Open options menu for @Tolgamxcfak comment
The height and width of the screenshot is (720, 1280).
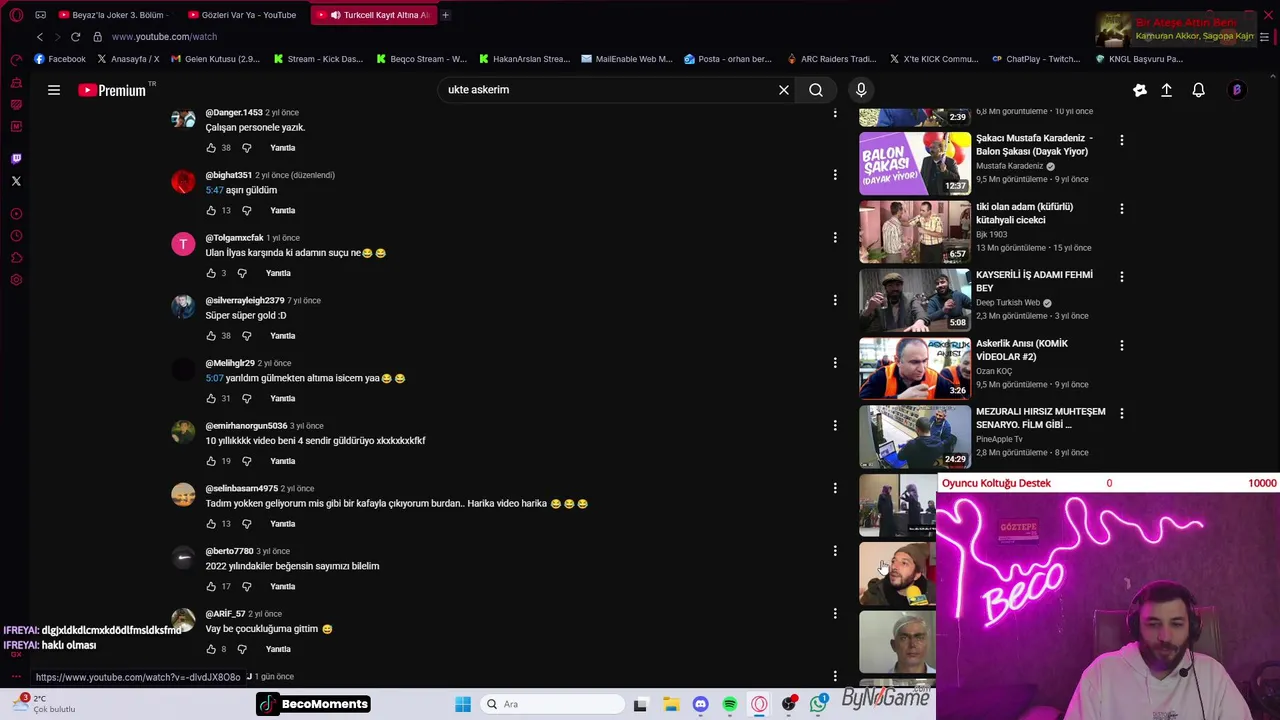pos(835,238)
